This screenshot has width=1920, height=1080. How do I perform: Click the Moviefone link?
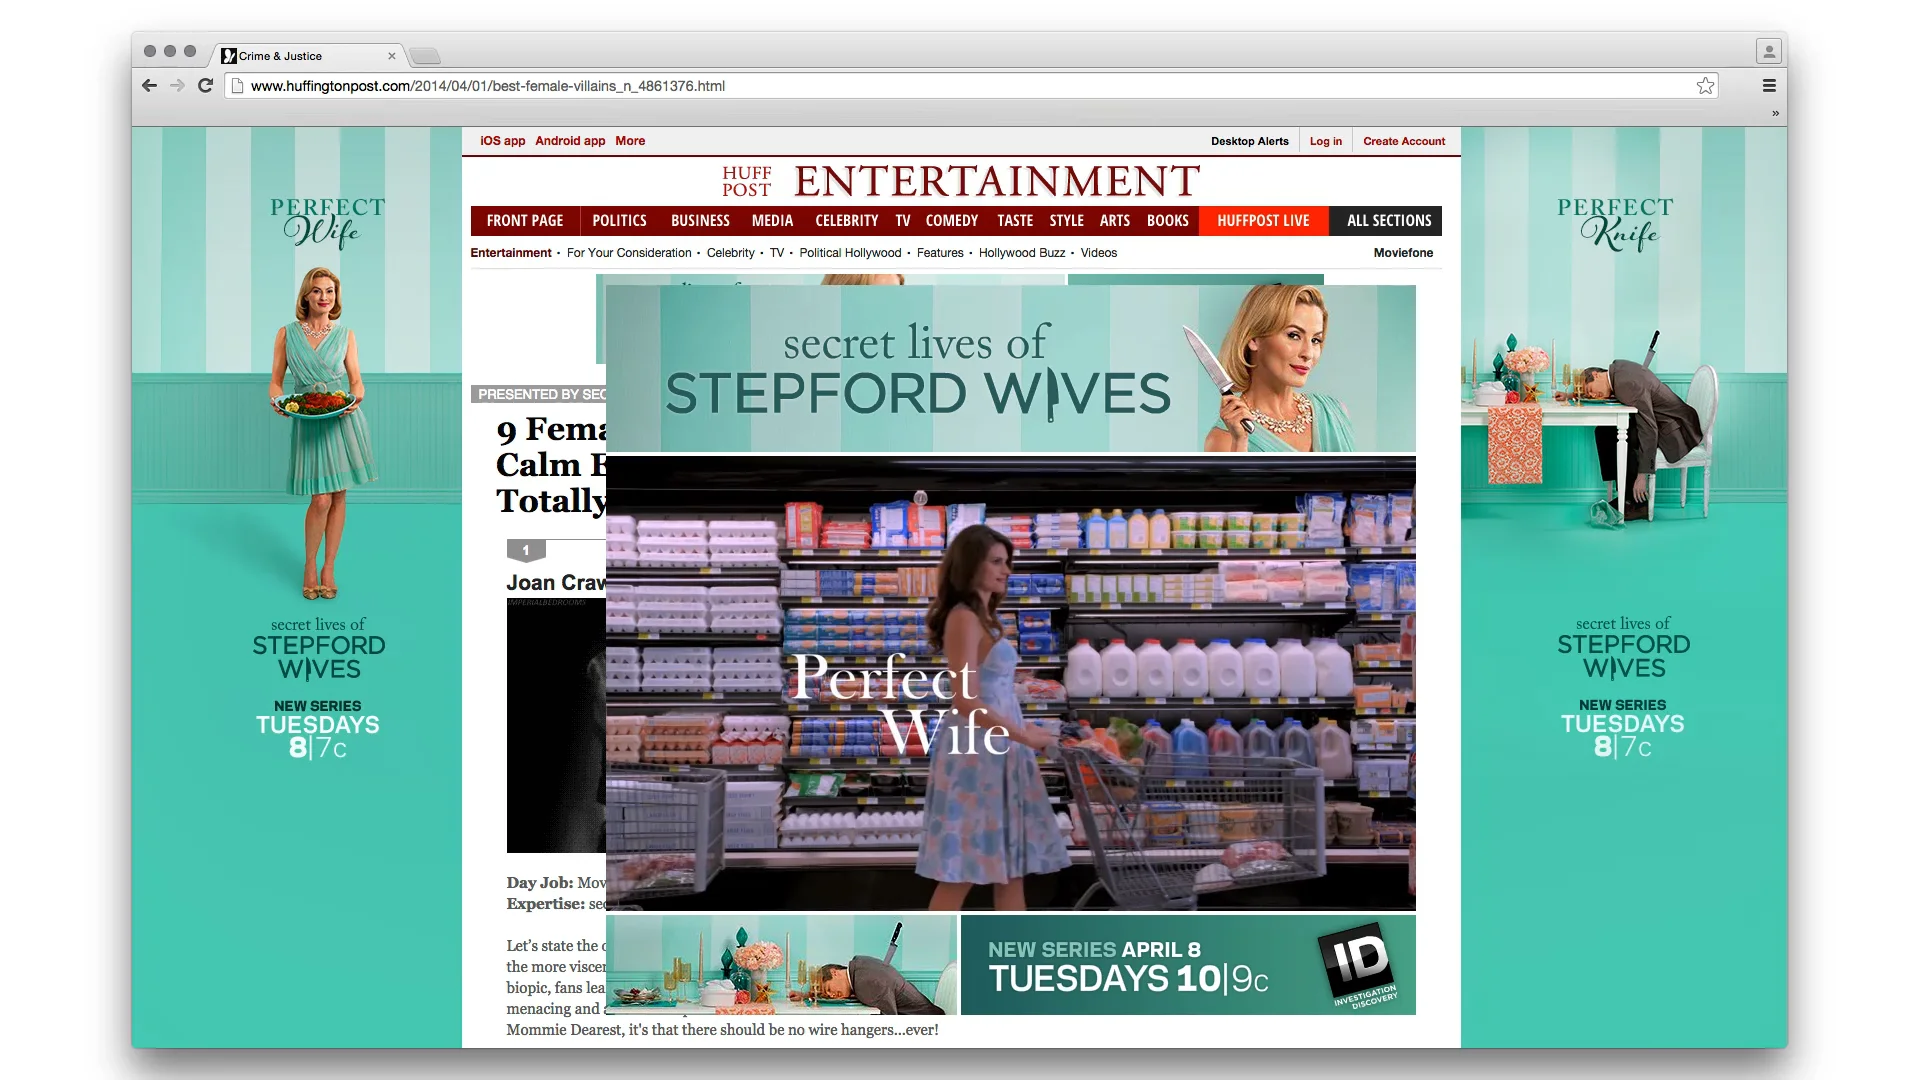pyautogui.click(x=1402, y=253)
